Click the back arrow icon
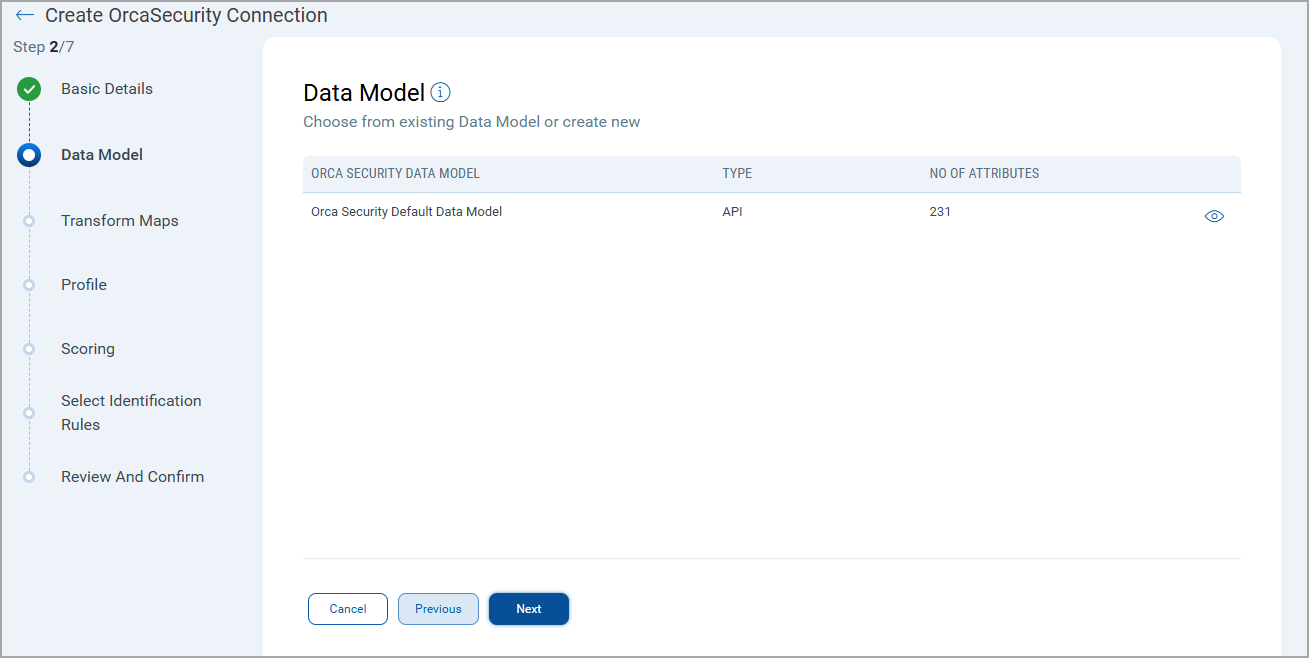The image size is (1309, 658). coord(25,16)
